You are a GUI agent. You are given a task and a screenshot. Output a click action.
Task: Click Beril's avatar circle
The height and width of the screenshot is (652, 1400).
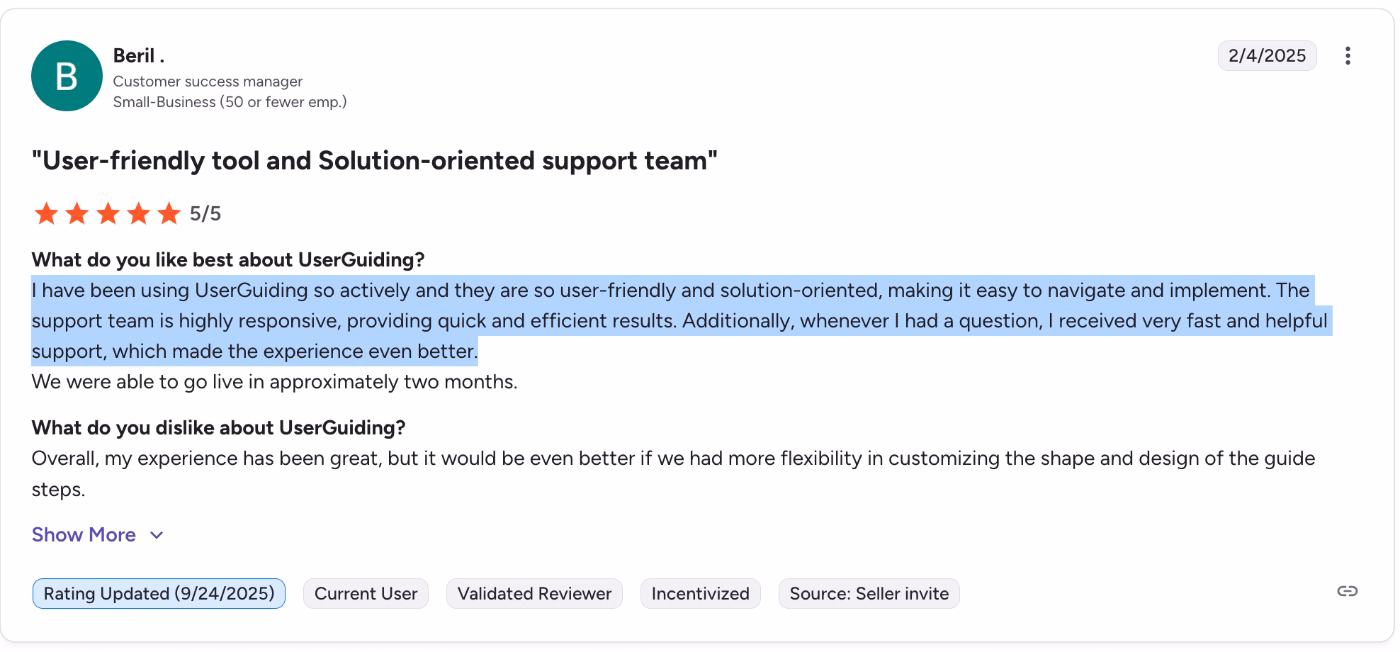tap(66, 75)
